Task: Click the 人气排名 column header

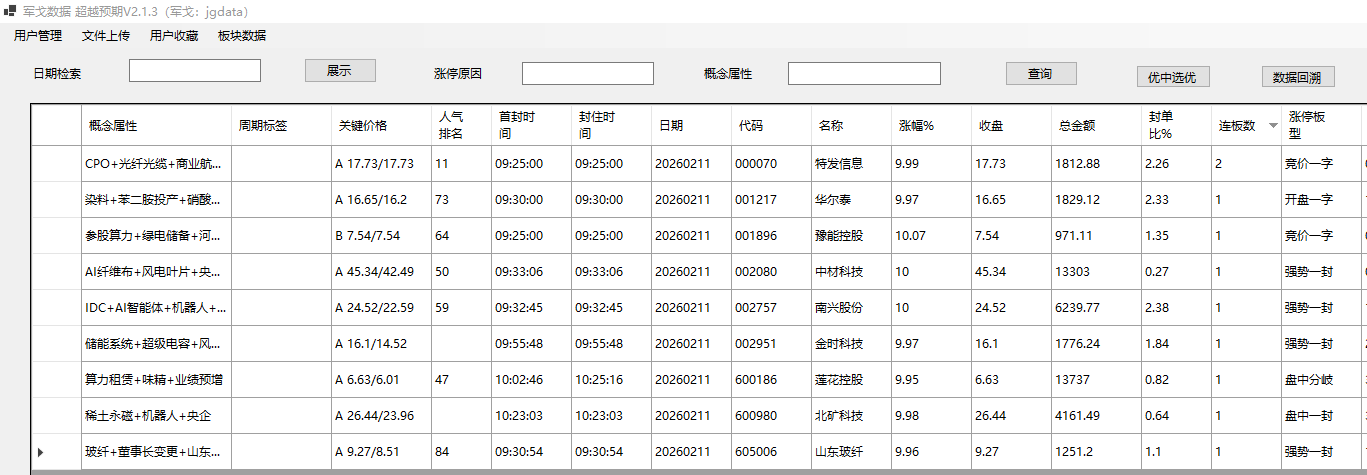Action: (x=461, y=126)
